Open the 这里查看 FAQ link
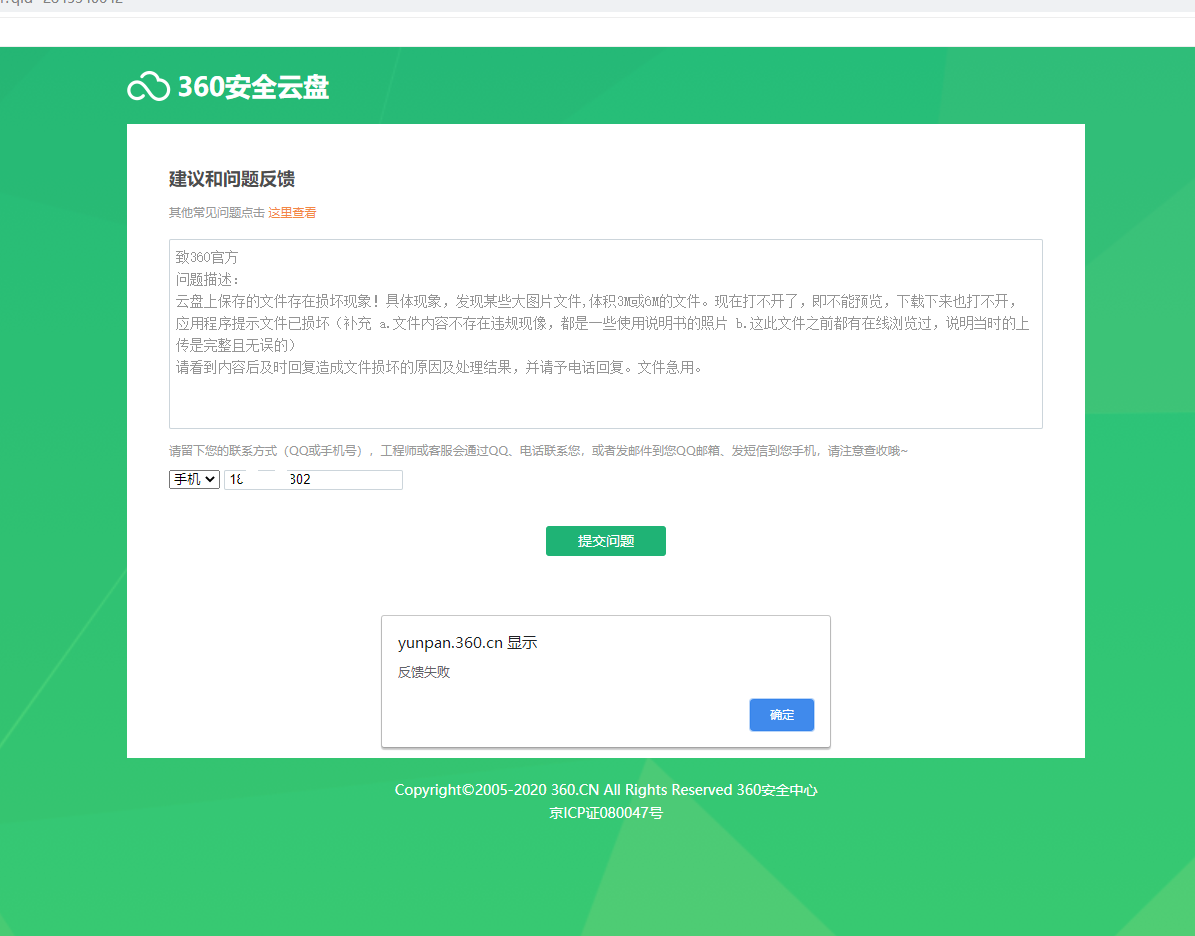This screenshot has height=936, width=1195. (x=292, y=213)
